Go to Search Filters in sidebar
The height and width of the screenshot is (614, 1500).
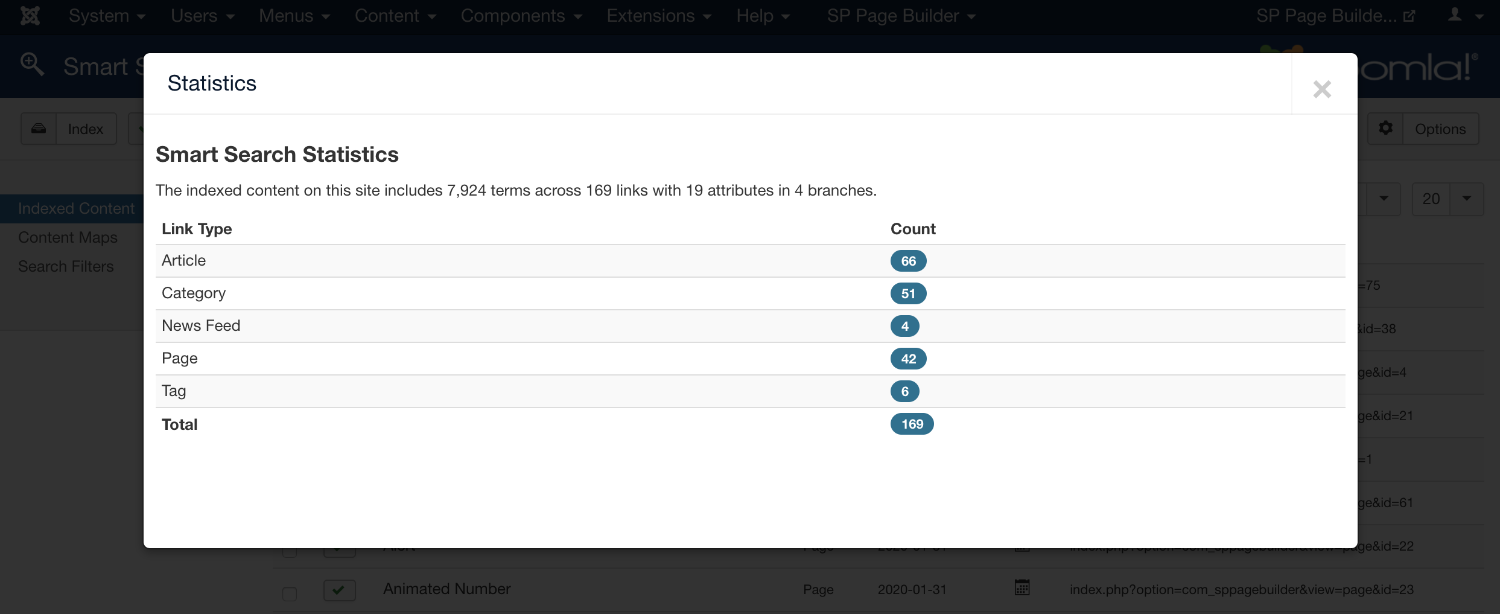[x=66, y=266]
